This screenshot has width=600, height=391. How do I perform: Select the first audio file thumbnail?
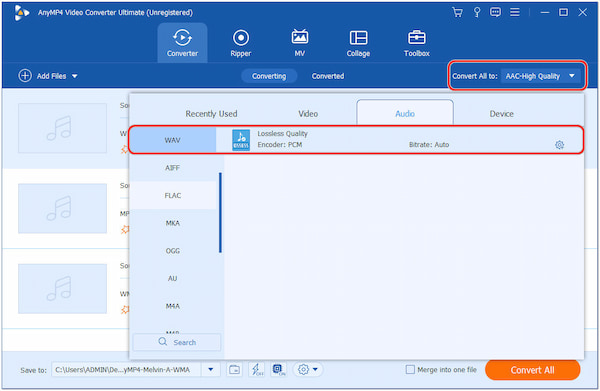(x=62, y=128)
